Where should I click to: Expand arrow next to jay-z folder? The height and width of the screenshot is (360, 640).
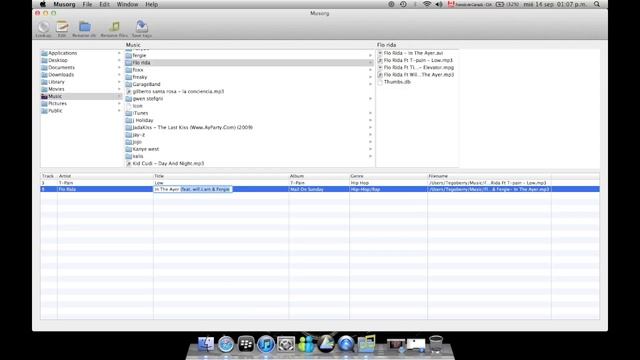click(371, 135)
